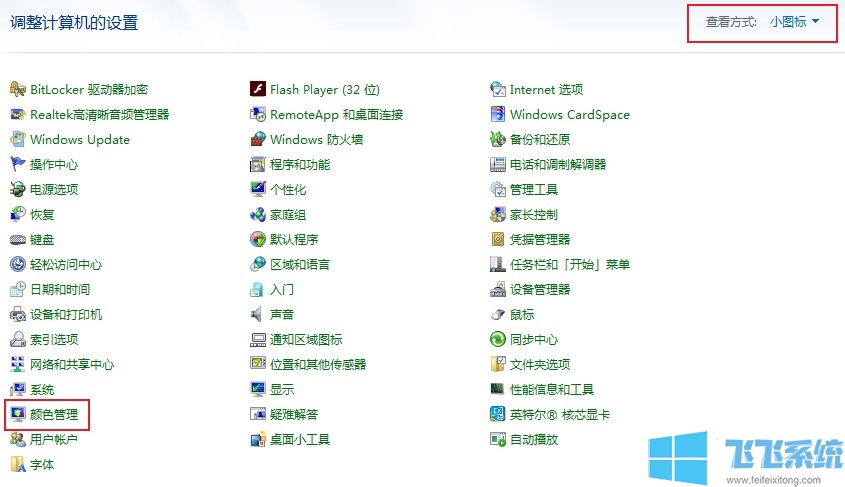Screen dimensions: 845x487
Task: Click the BitLocker 驱动器加密 icon
Action: pos(18,90)
